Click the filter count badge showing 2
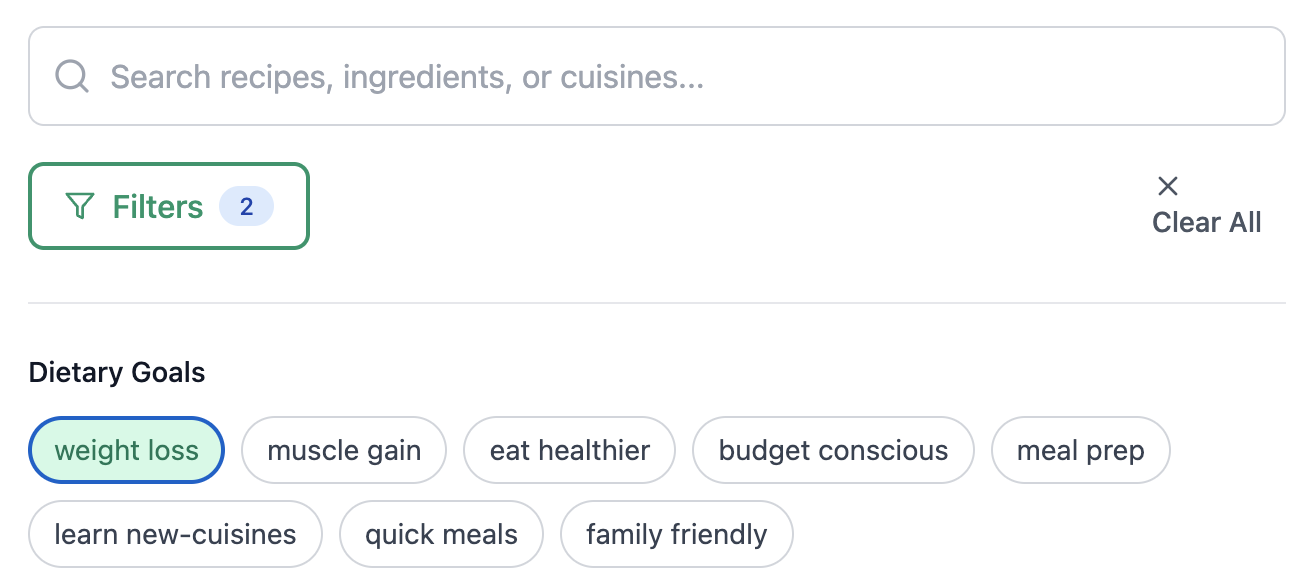The width and height of the screenshot is (1314, 588). pos(246,207)
